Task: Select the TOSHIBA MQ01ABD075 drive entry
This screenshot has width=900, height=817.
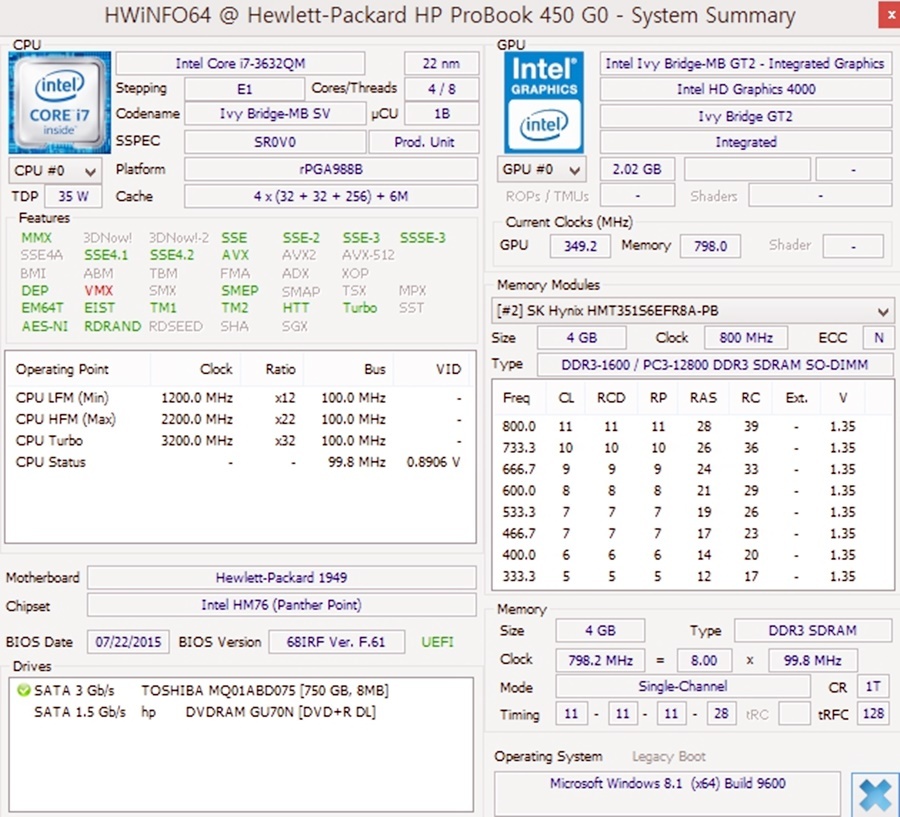Action: tap(264, 691)
